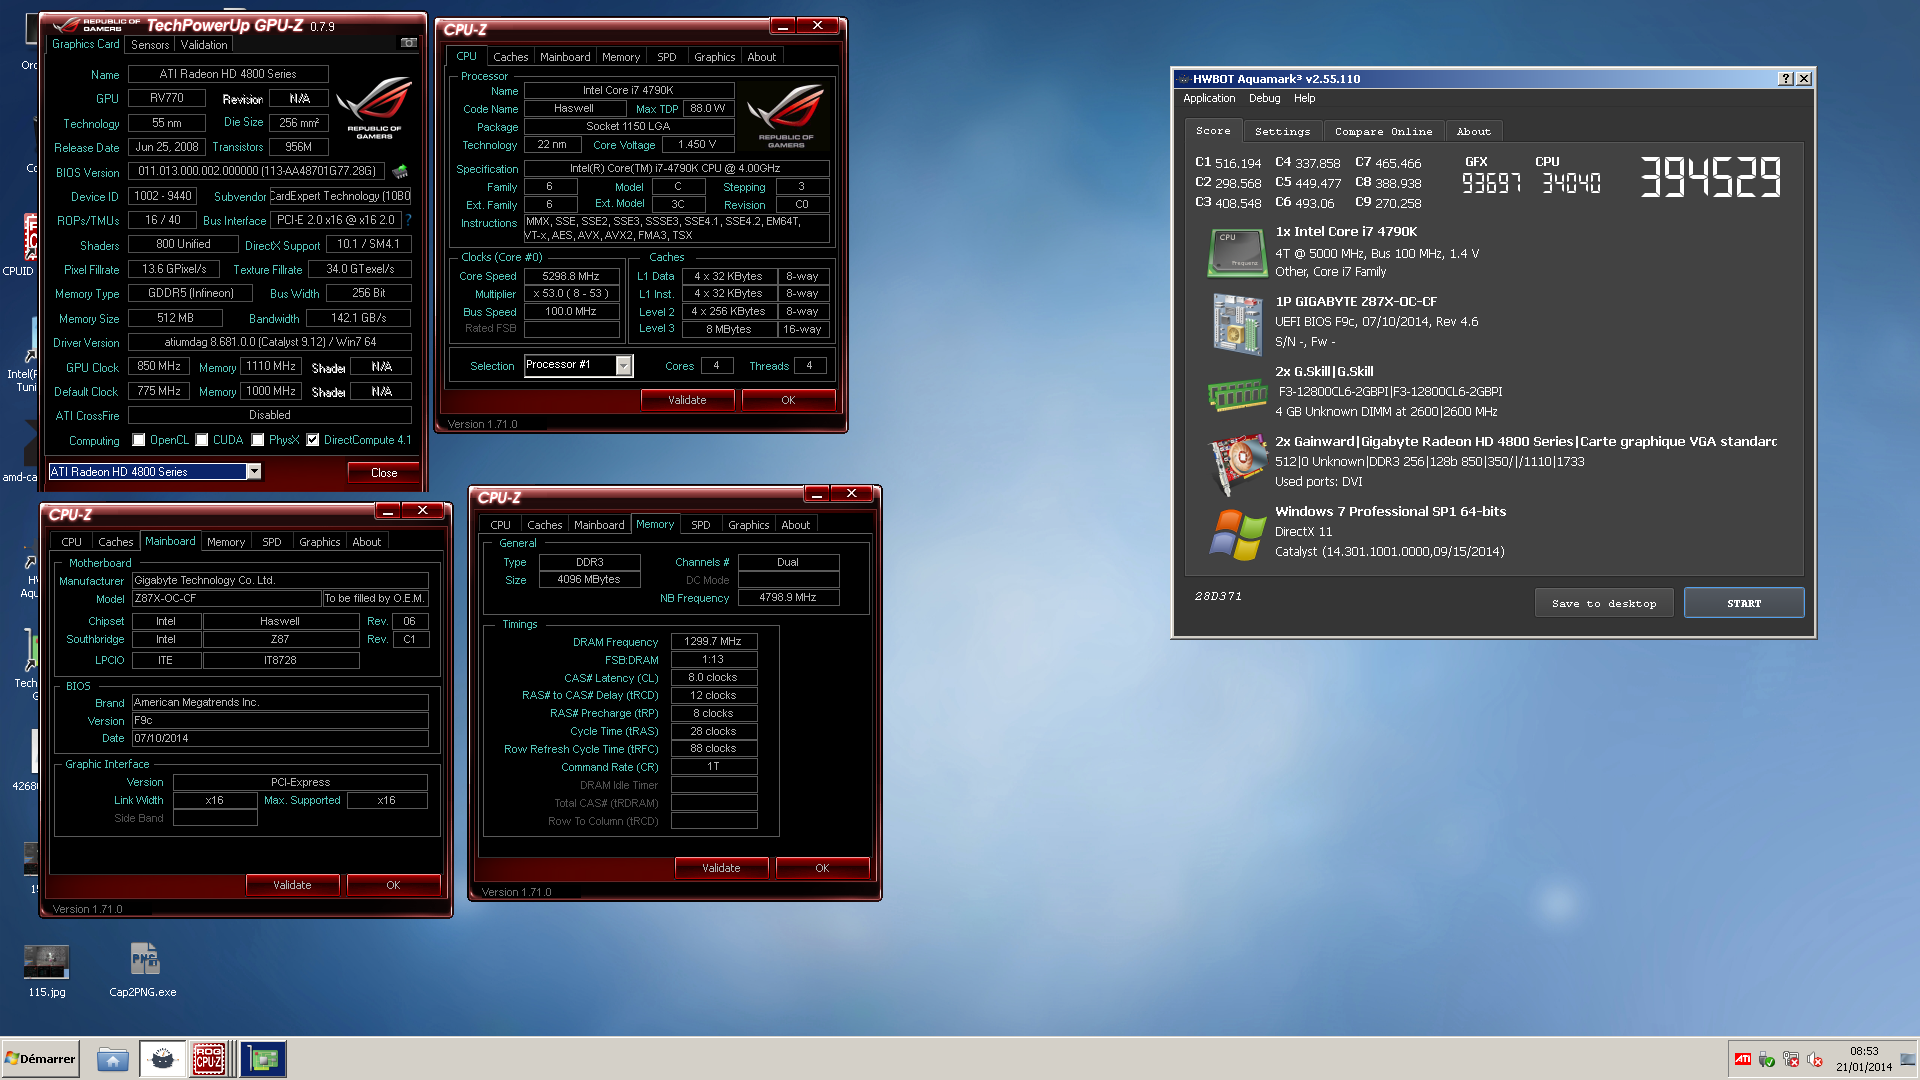Viewport: 1920px width, 1080px height.
Task: Click the CPU chip icon in Aquamark
Action: coord(1237,252)
